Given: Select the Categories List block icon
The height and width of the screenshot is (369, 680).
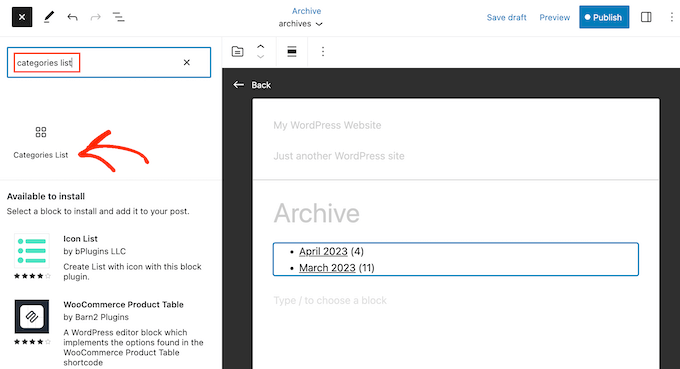Looking at the screenshot, I should (41, 132).
